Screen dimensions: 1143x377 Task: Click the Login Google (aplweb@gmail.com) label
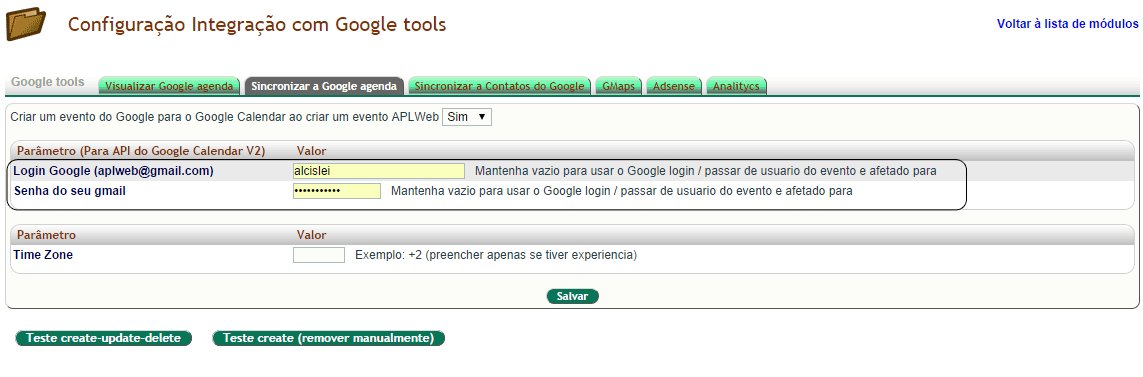pos(114,171)
